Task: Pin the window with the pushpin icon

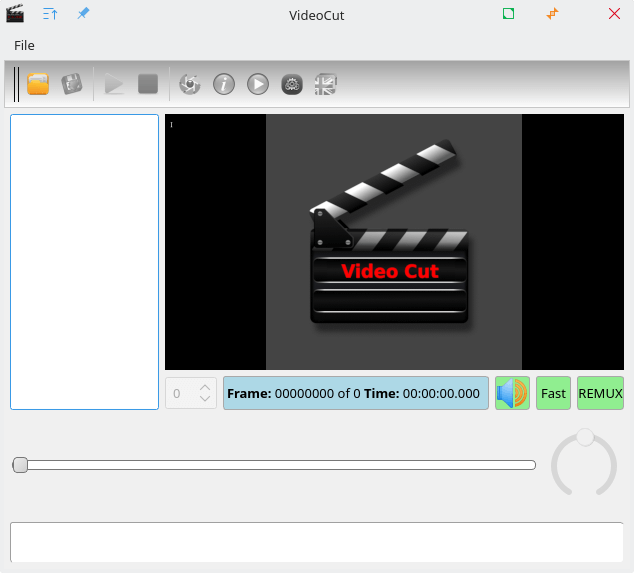Action: tap(83, 14)
